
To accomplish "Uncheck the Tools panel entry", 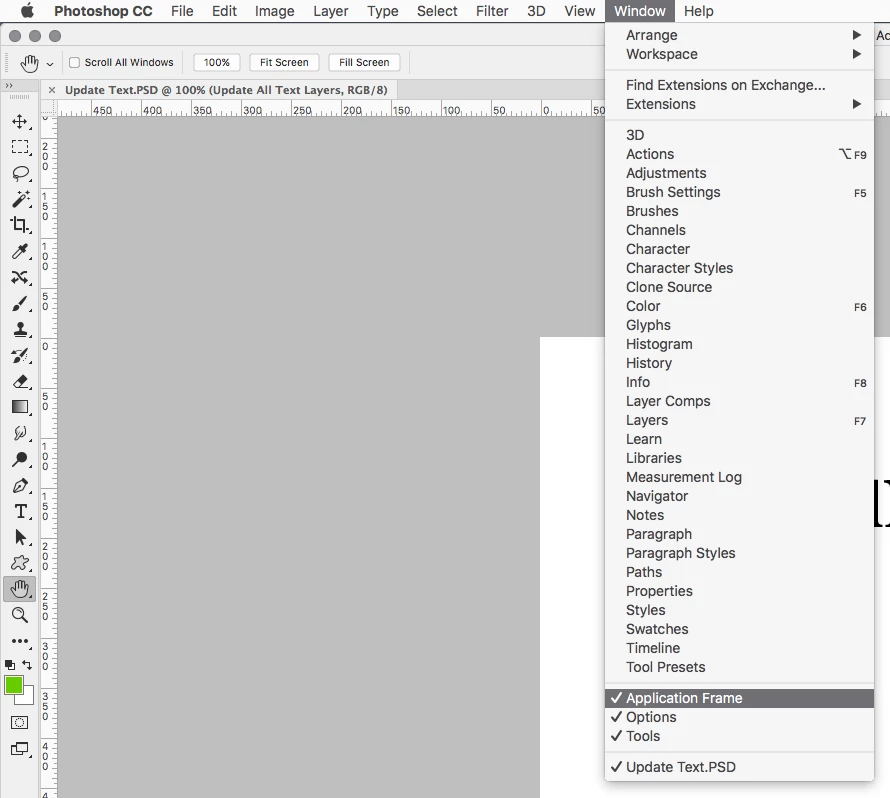I will (739, 736).
